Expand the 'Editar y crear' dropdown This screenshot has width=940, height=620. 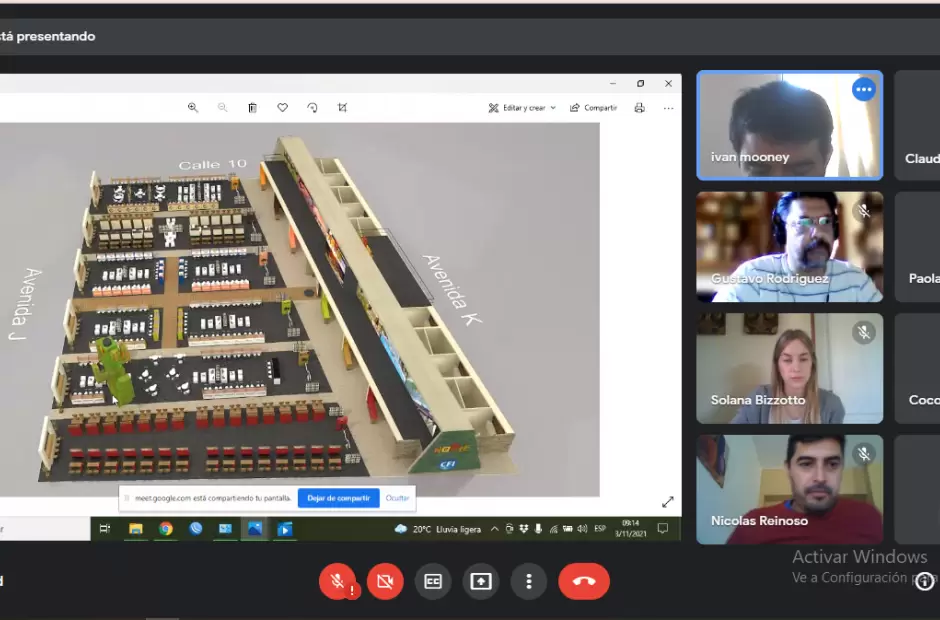(x=522, y=108)
